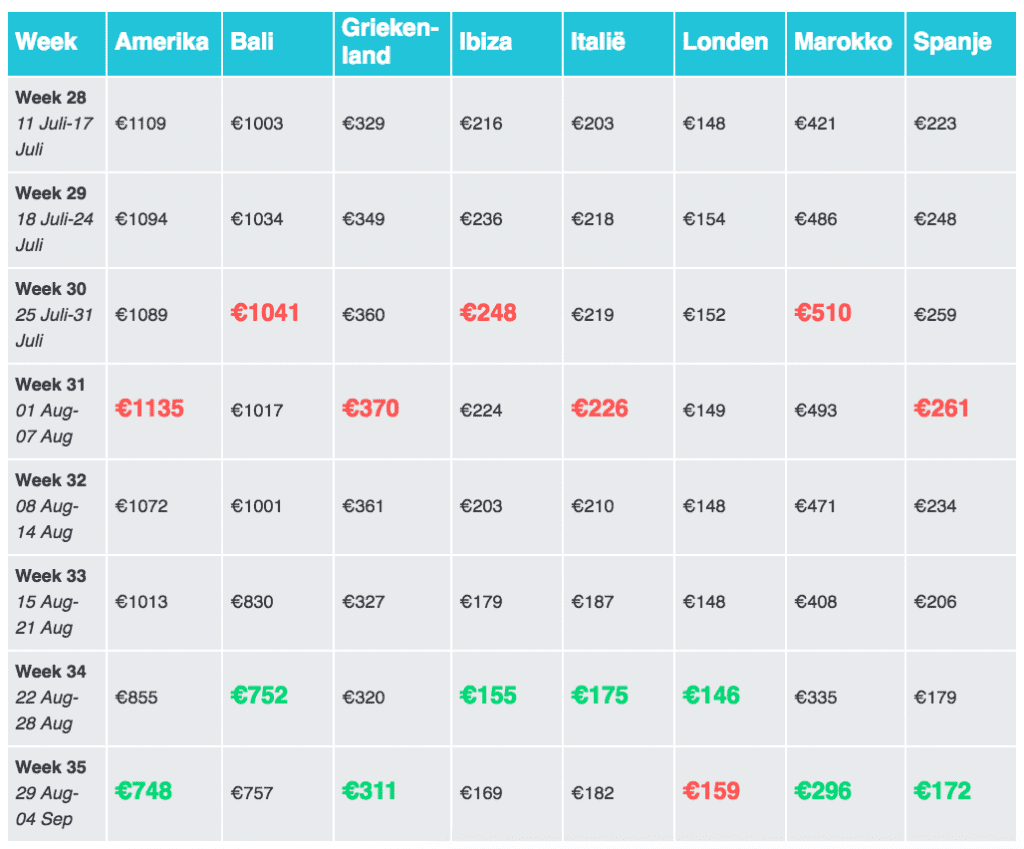Image resolution: width=1024 pixels, height=849 pixels.
Task: Click the €830 Bali price in Week 33
Action: [x=252, y=602]
